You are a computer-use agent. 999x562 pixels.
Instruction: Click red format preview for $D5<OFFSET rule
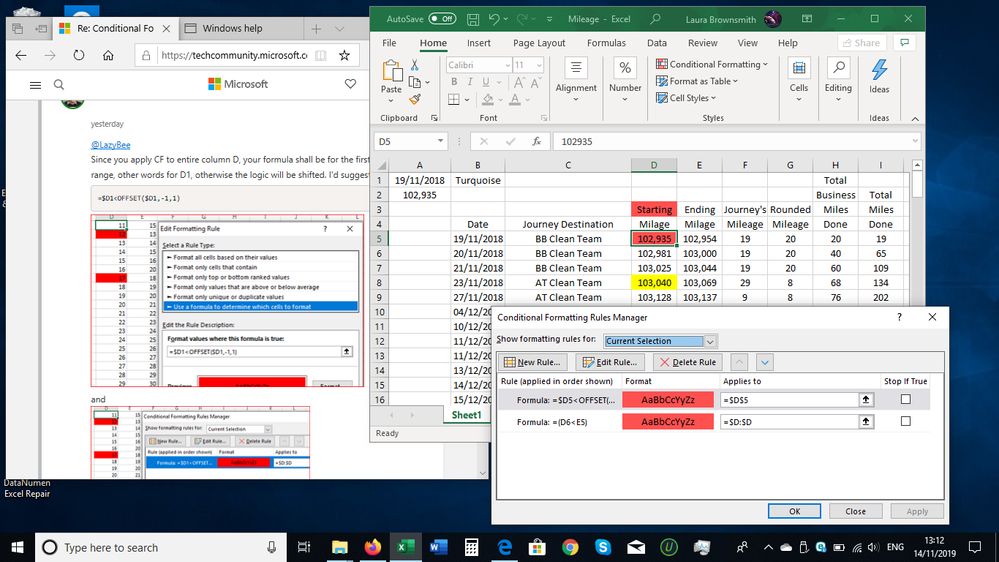(668, 400)
